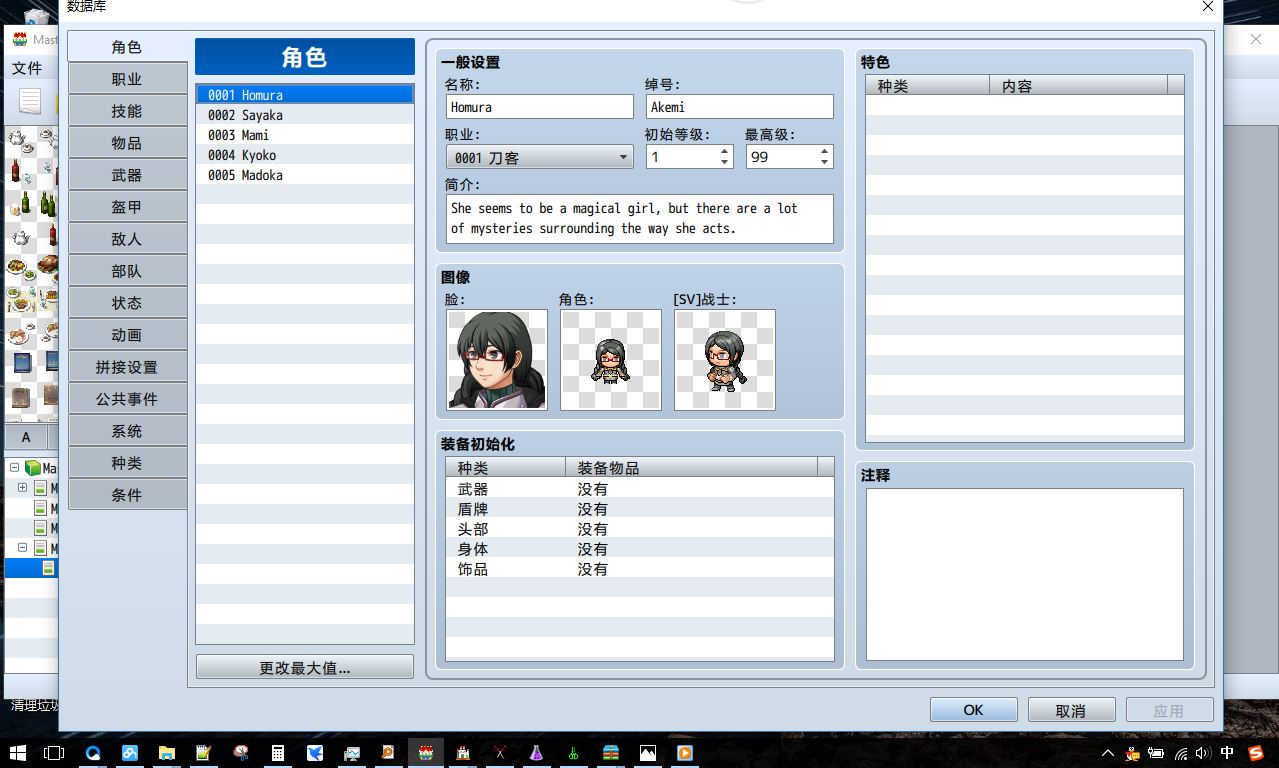This screenshot has width=1279, height=768.
Task: Click the purple flask icon on taskbar
Action: [x=536, y=752]
